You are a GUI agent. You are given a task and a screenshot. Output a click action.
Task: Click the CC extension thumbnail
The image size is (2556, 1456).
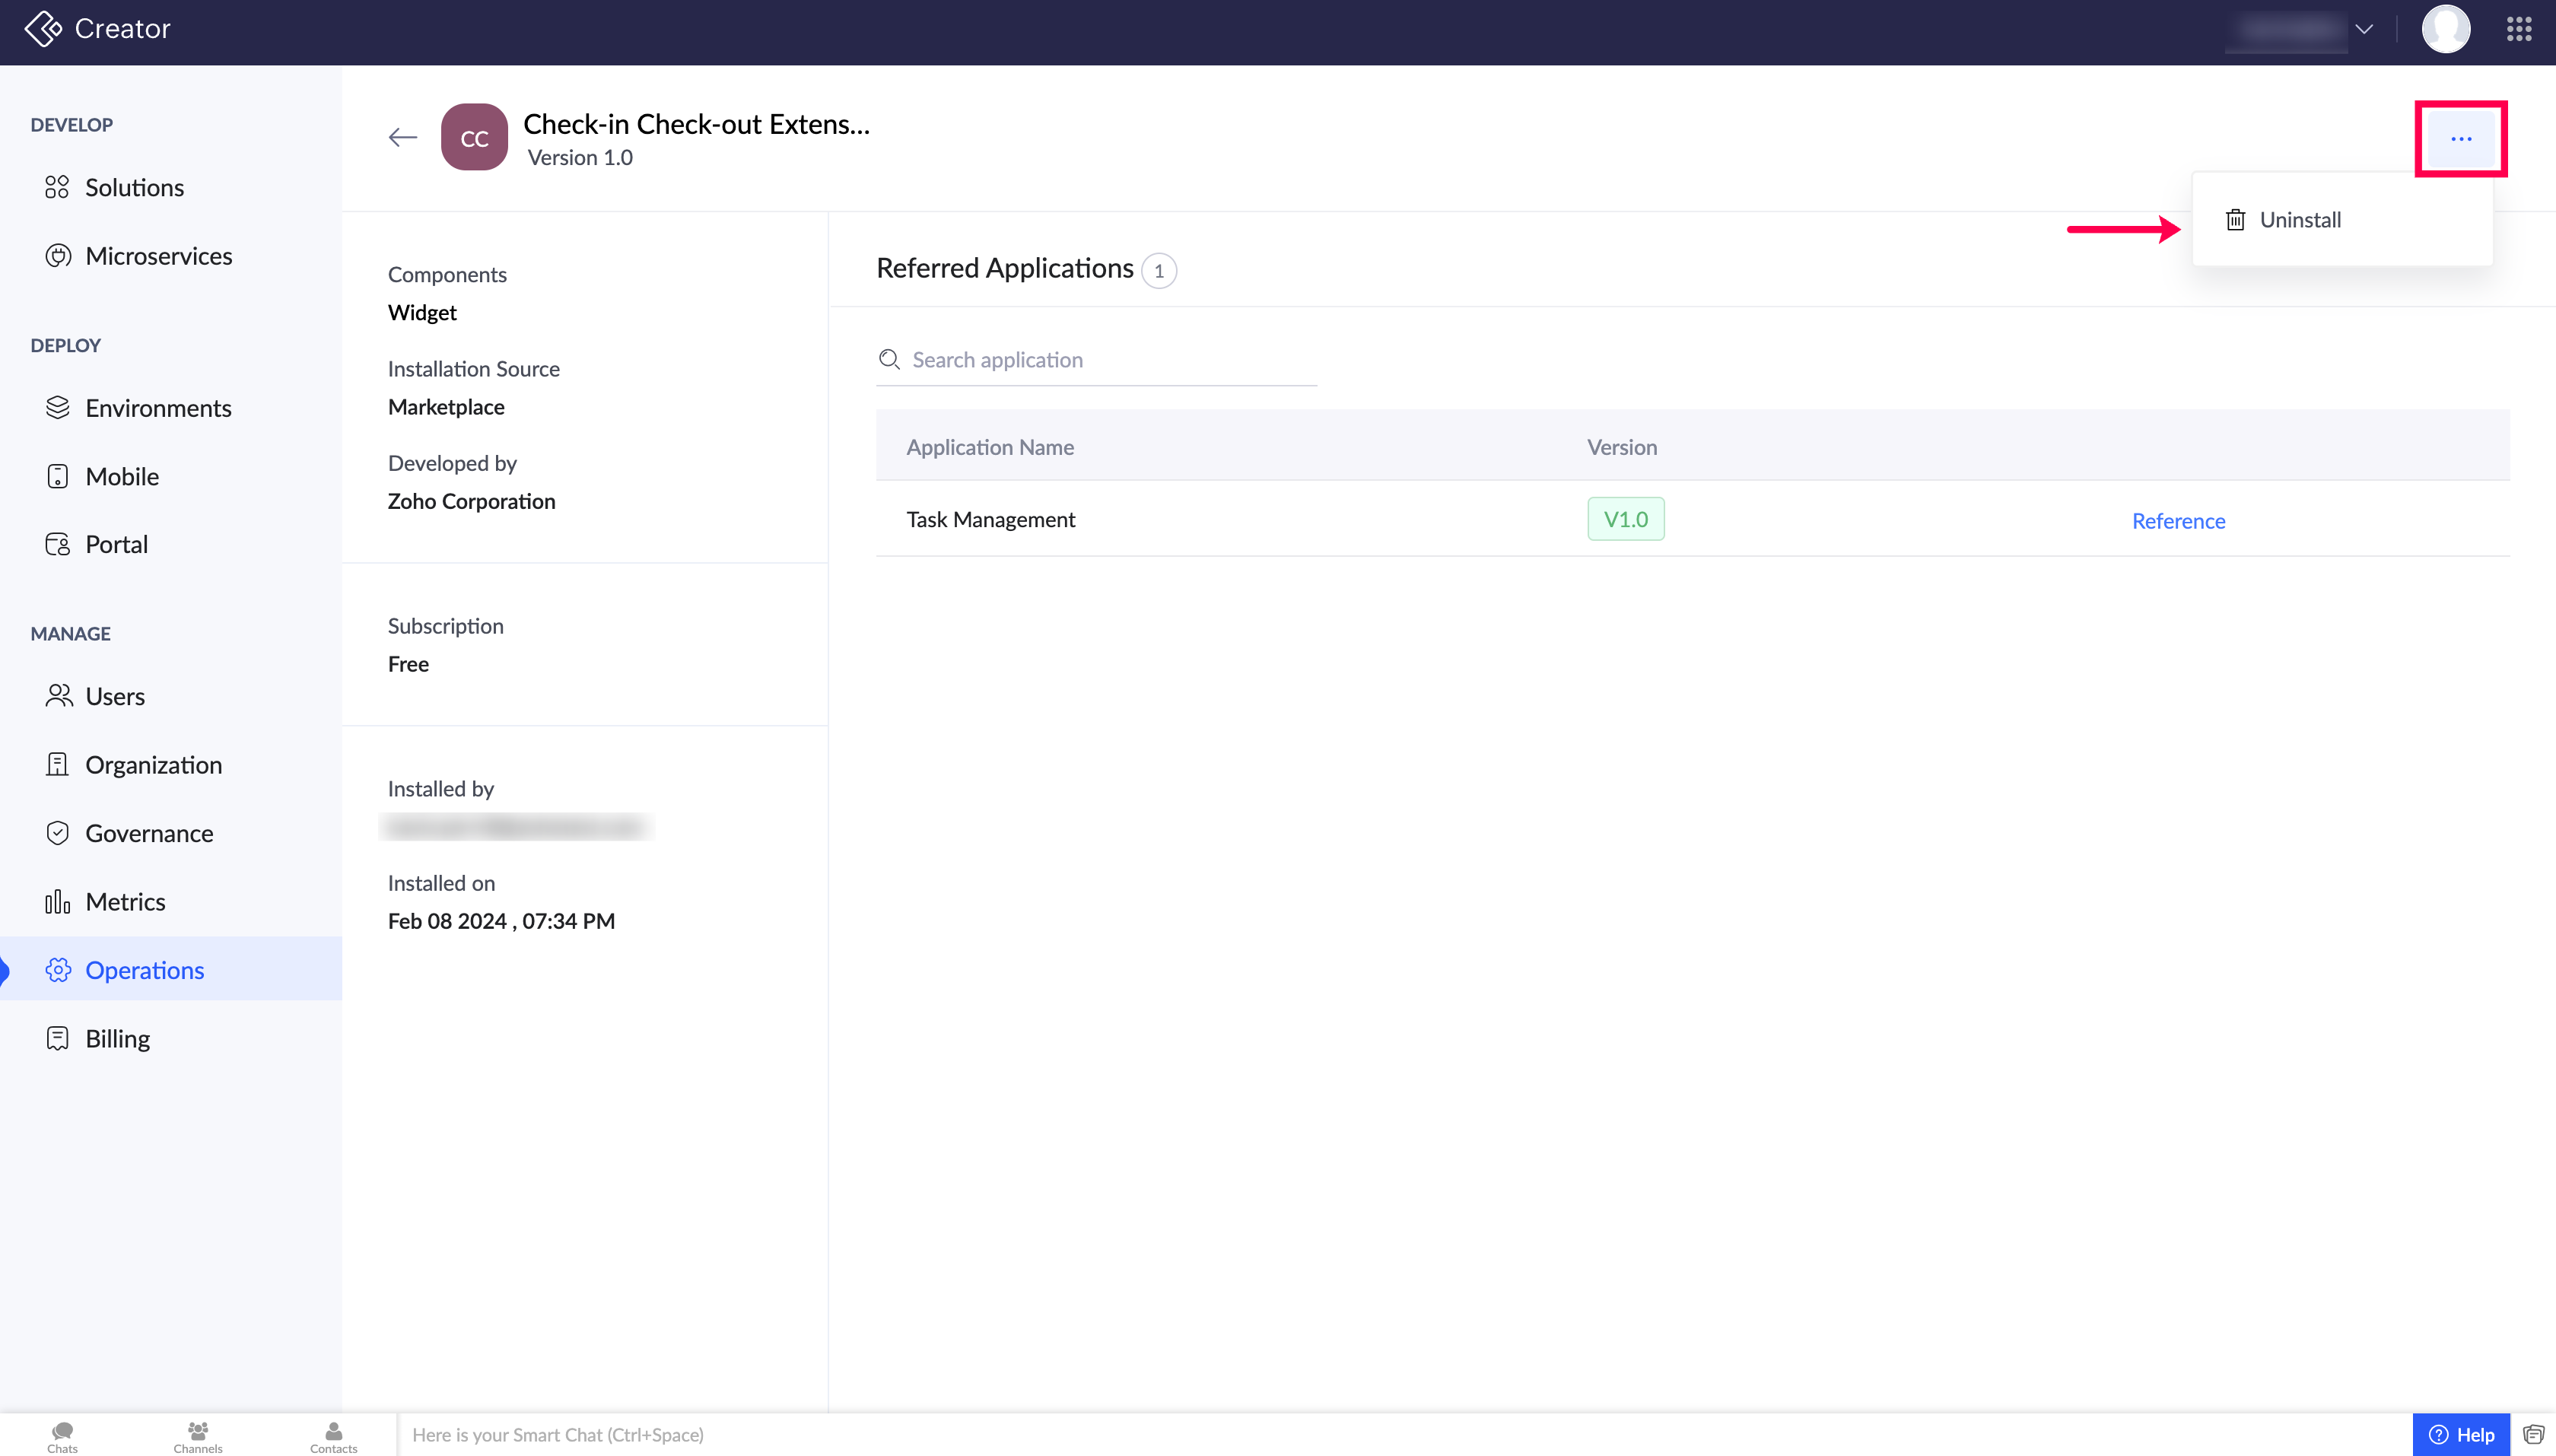pyautogui.click(x=474, y=138)
